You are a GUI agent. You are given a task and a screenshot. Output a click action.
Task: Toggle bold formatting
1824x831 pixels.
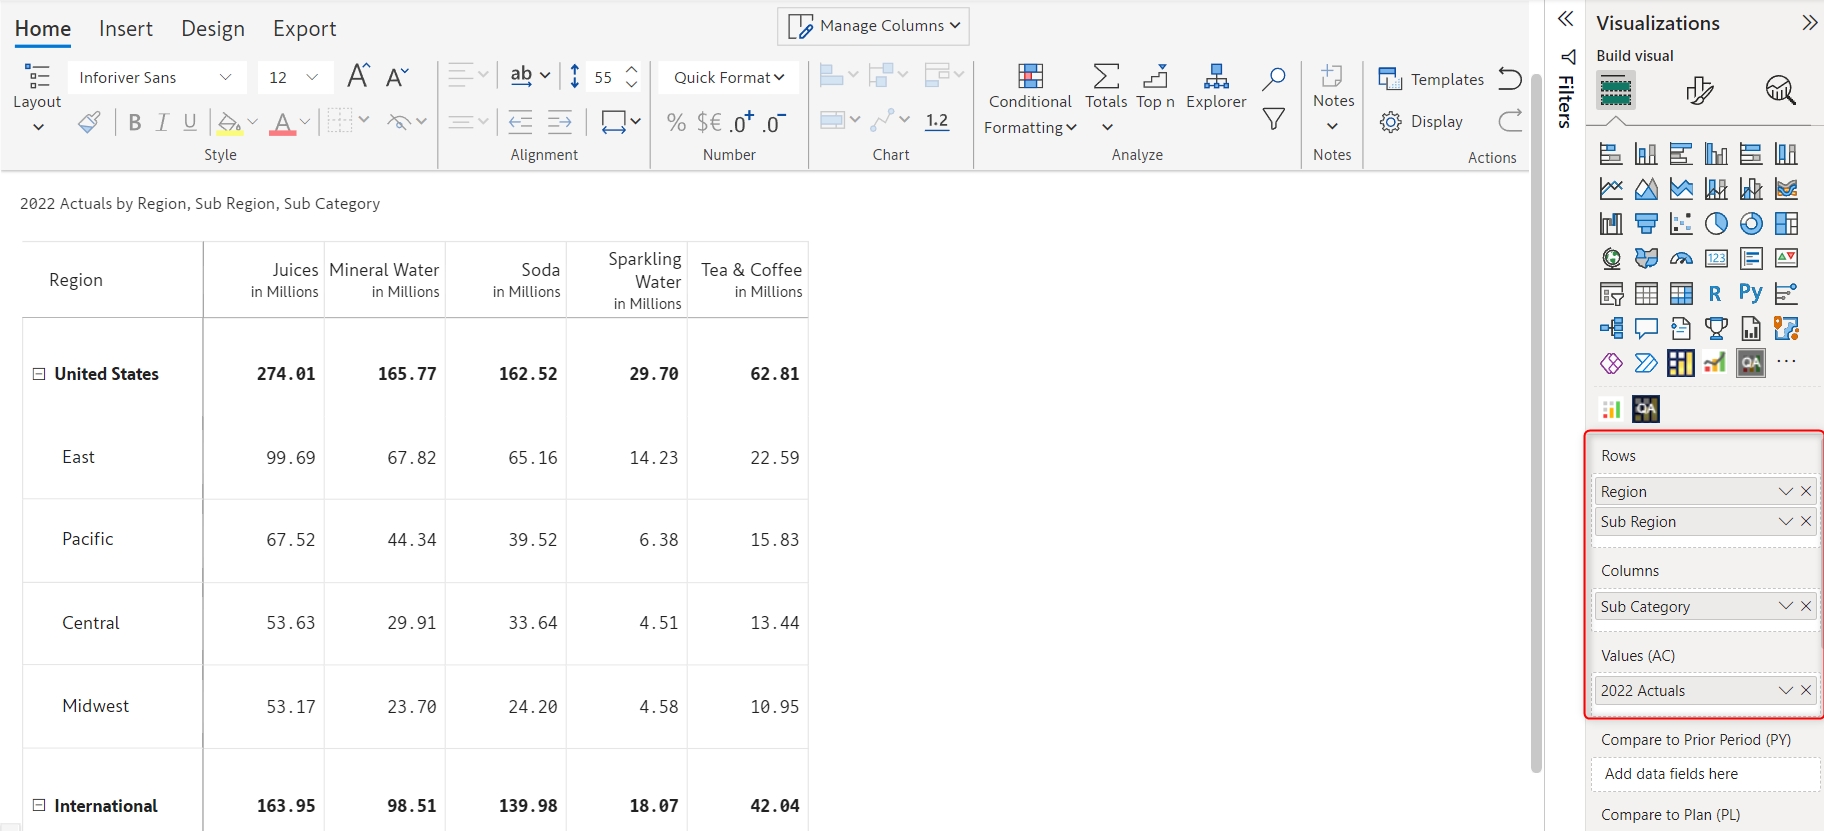click(134, 122)
